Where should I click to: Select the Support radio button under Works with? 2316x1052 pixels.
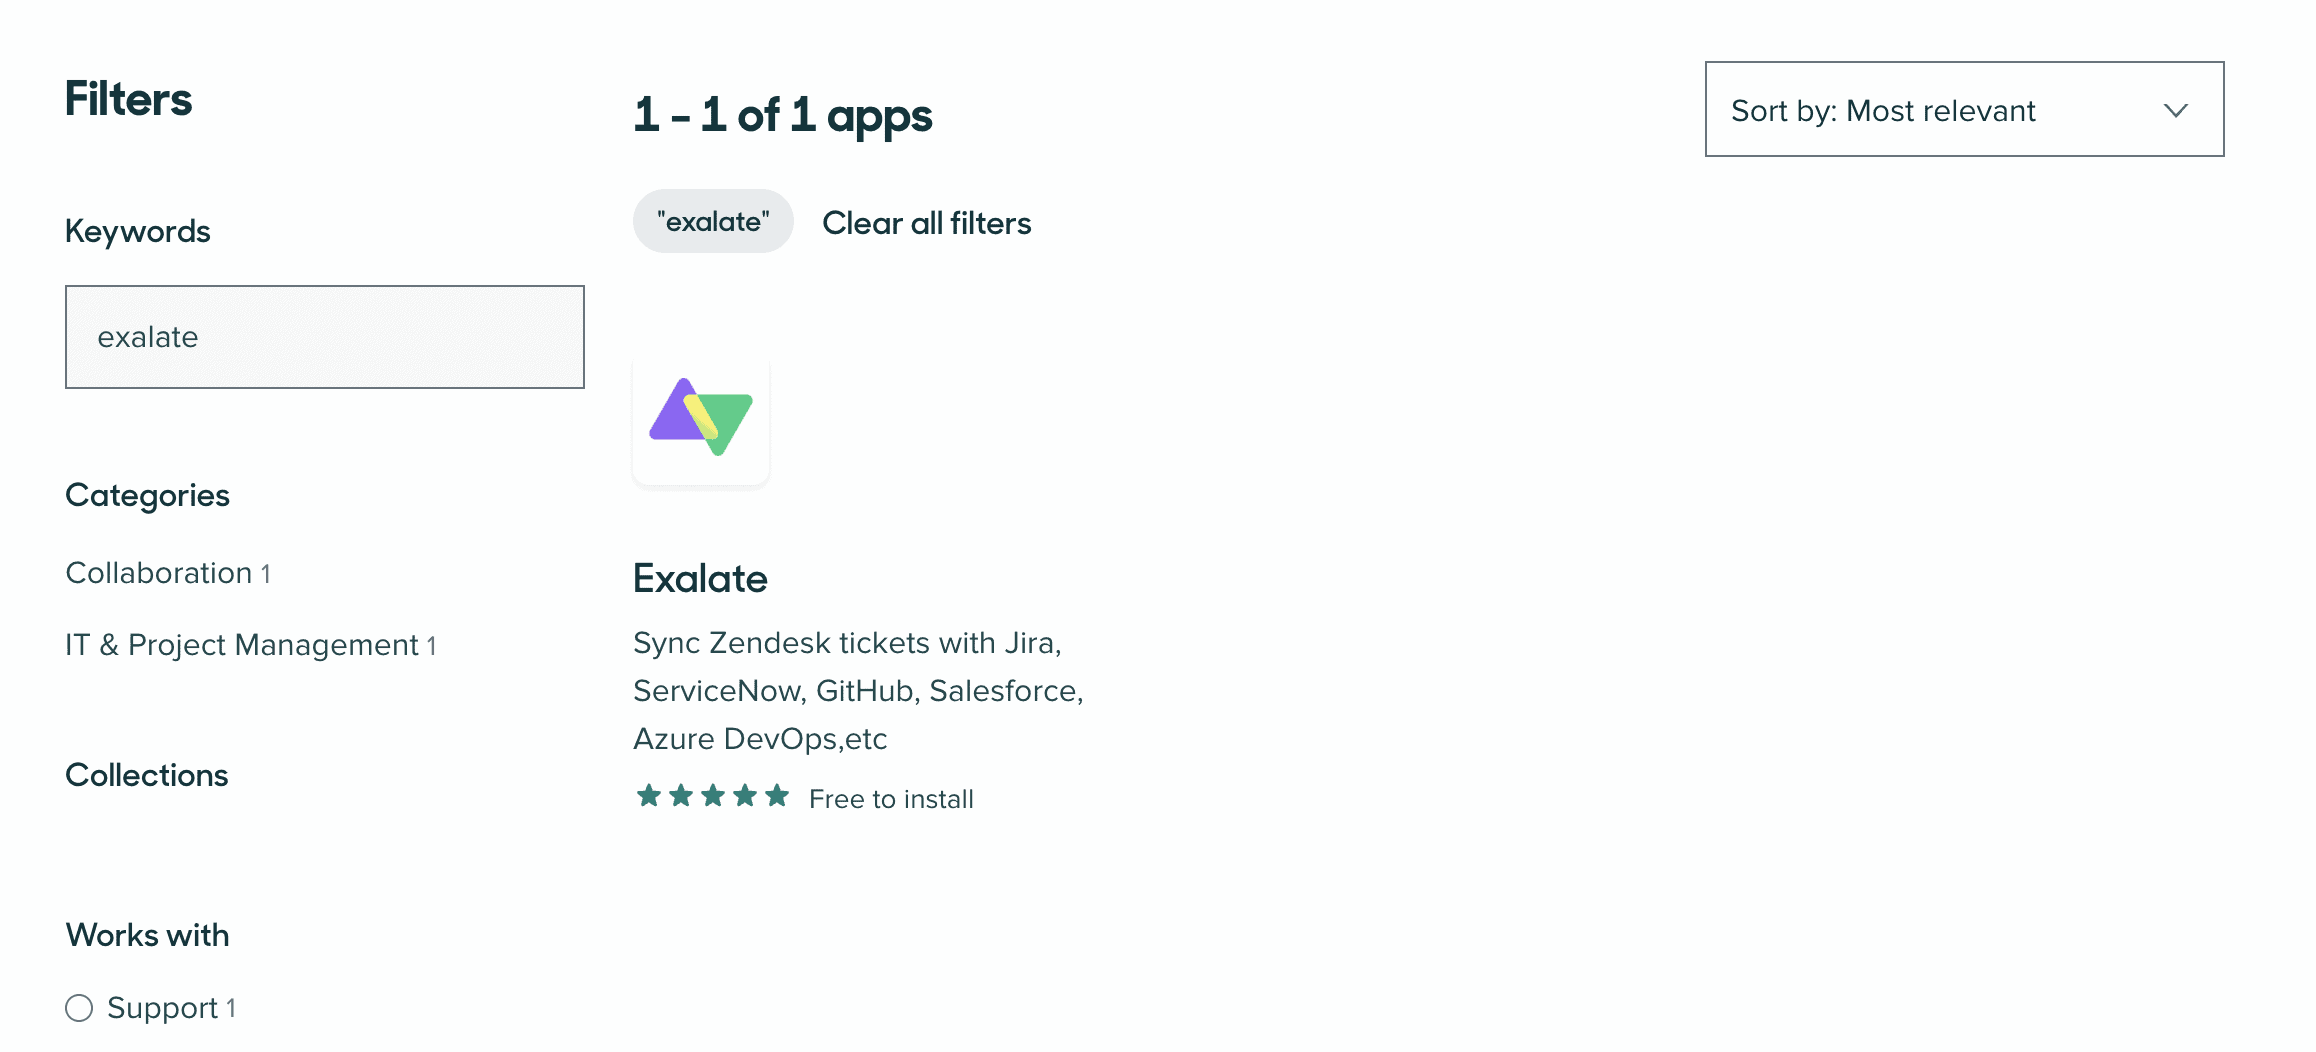pos(80,1009)
